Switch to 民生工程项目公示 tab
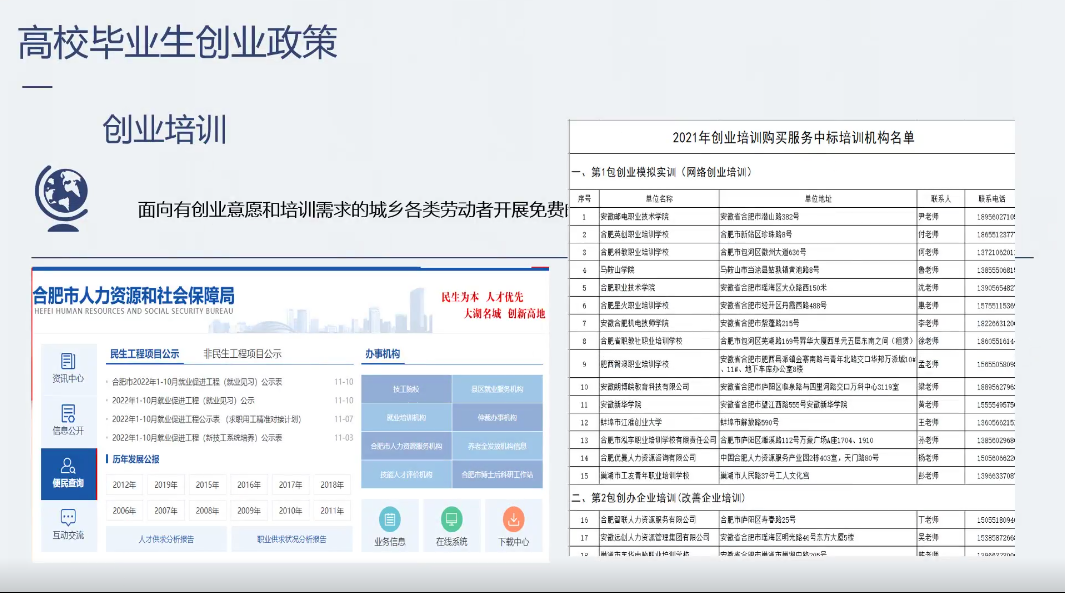The width and height of the screenshot is (1065, 593). (144, 353)
